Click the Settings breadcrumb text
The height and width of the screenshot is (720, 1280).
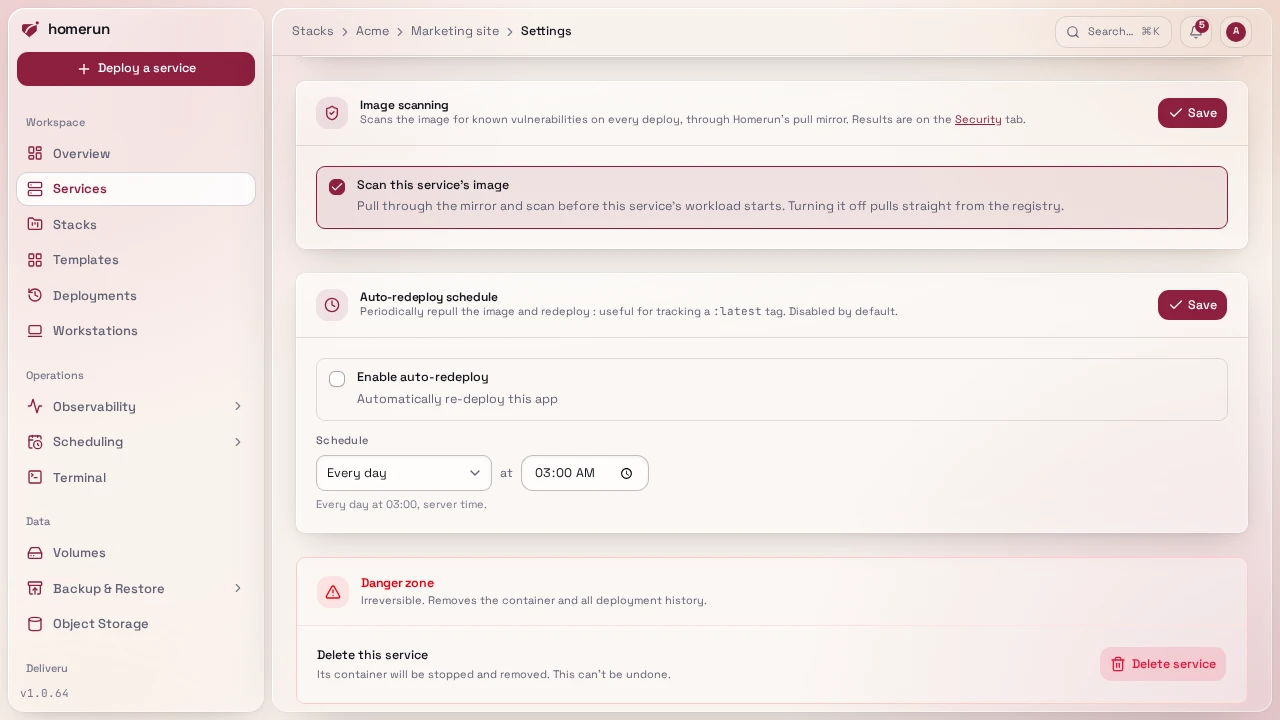546,31
